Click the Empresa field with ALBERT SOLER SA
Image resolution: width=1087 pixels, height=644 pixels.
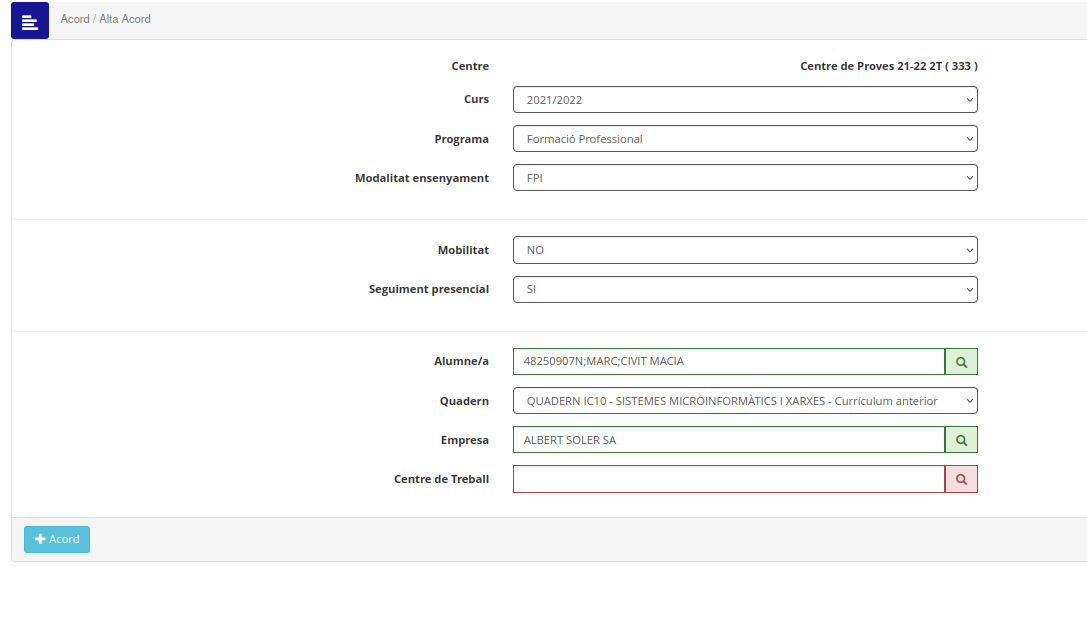pyautogui.click(x=729, y=440)
